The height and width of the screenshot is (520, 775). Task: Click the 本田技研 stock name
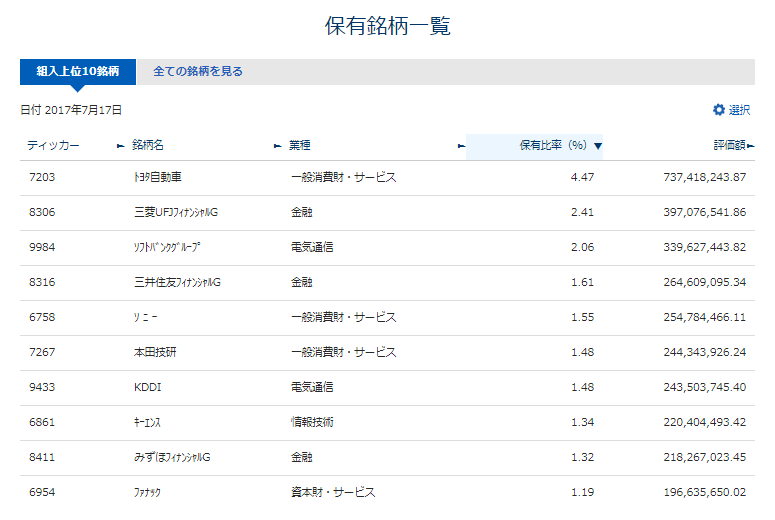(x=155, y=352)
